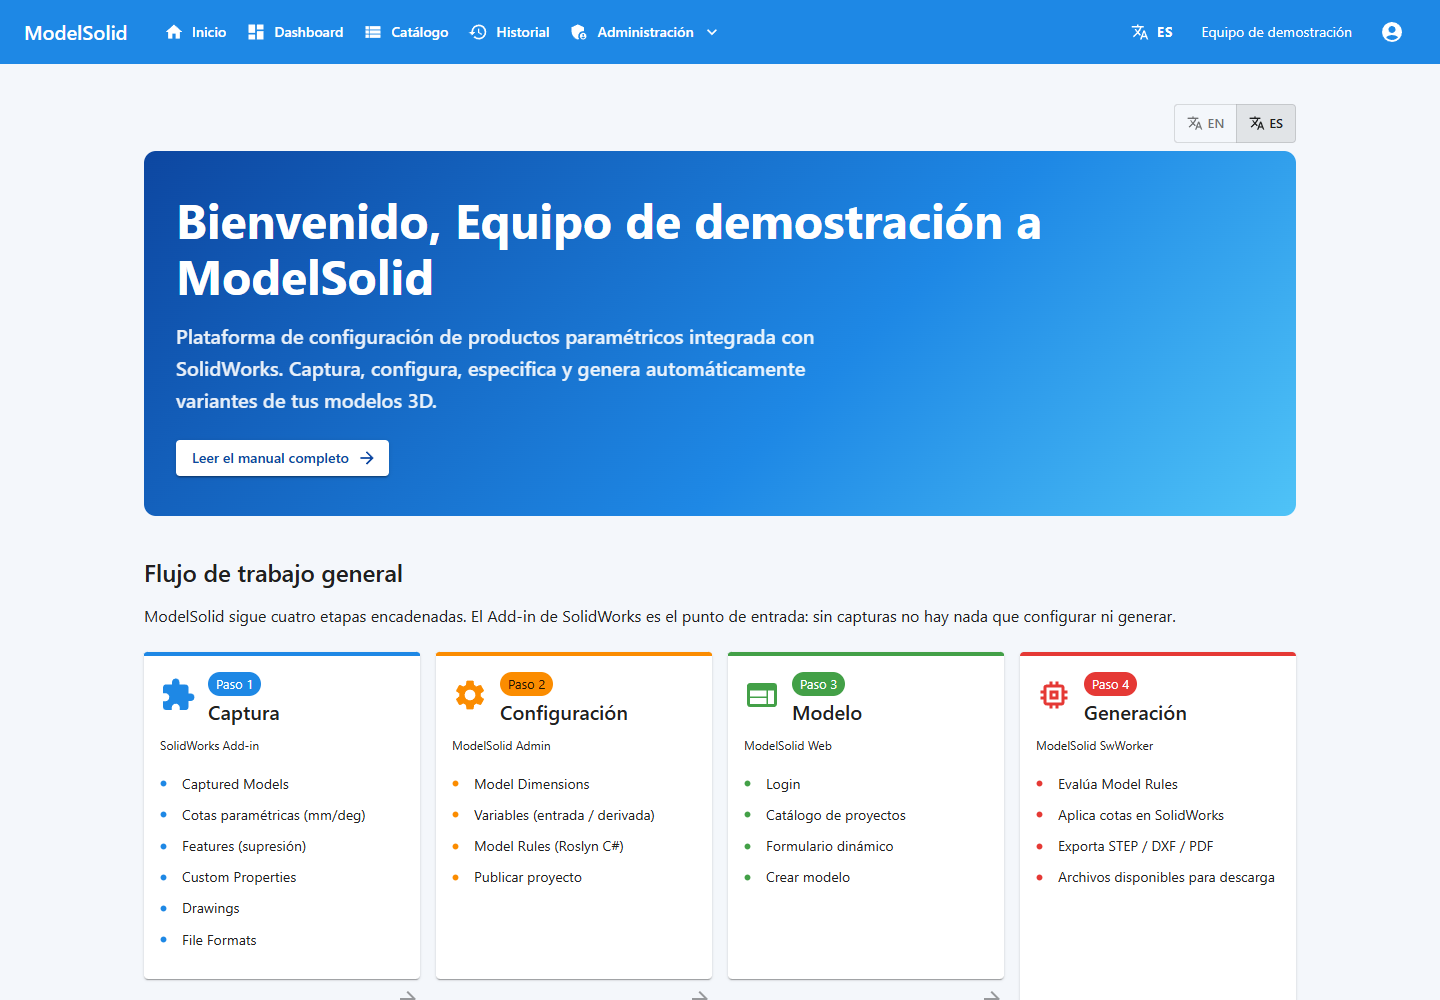1440x1000 pixels.
Task: Click Model Rules (Roslyn C#) item
Action: coord(549,846)
